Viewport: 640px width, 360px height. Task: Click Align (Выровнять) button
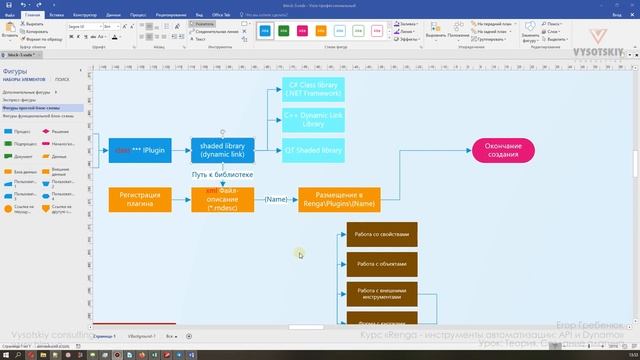click(x=436, y=31)
